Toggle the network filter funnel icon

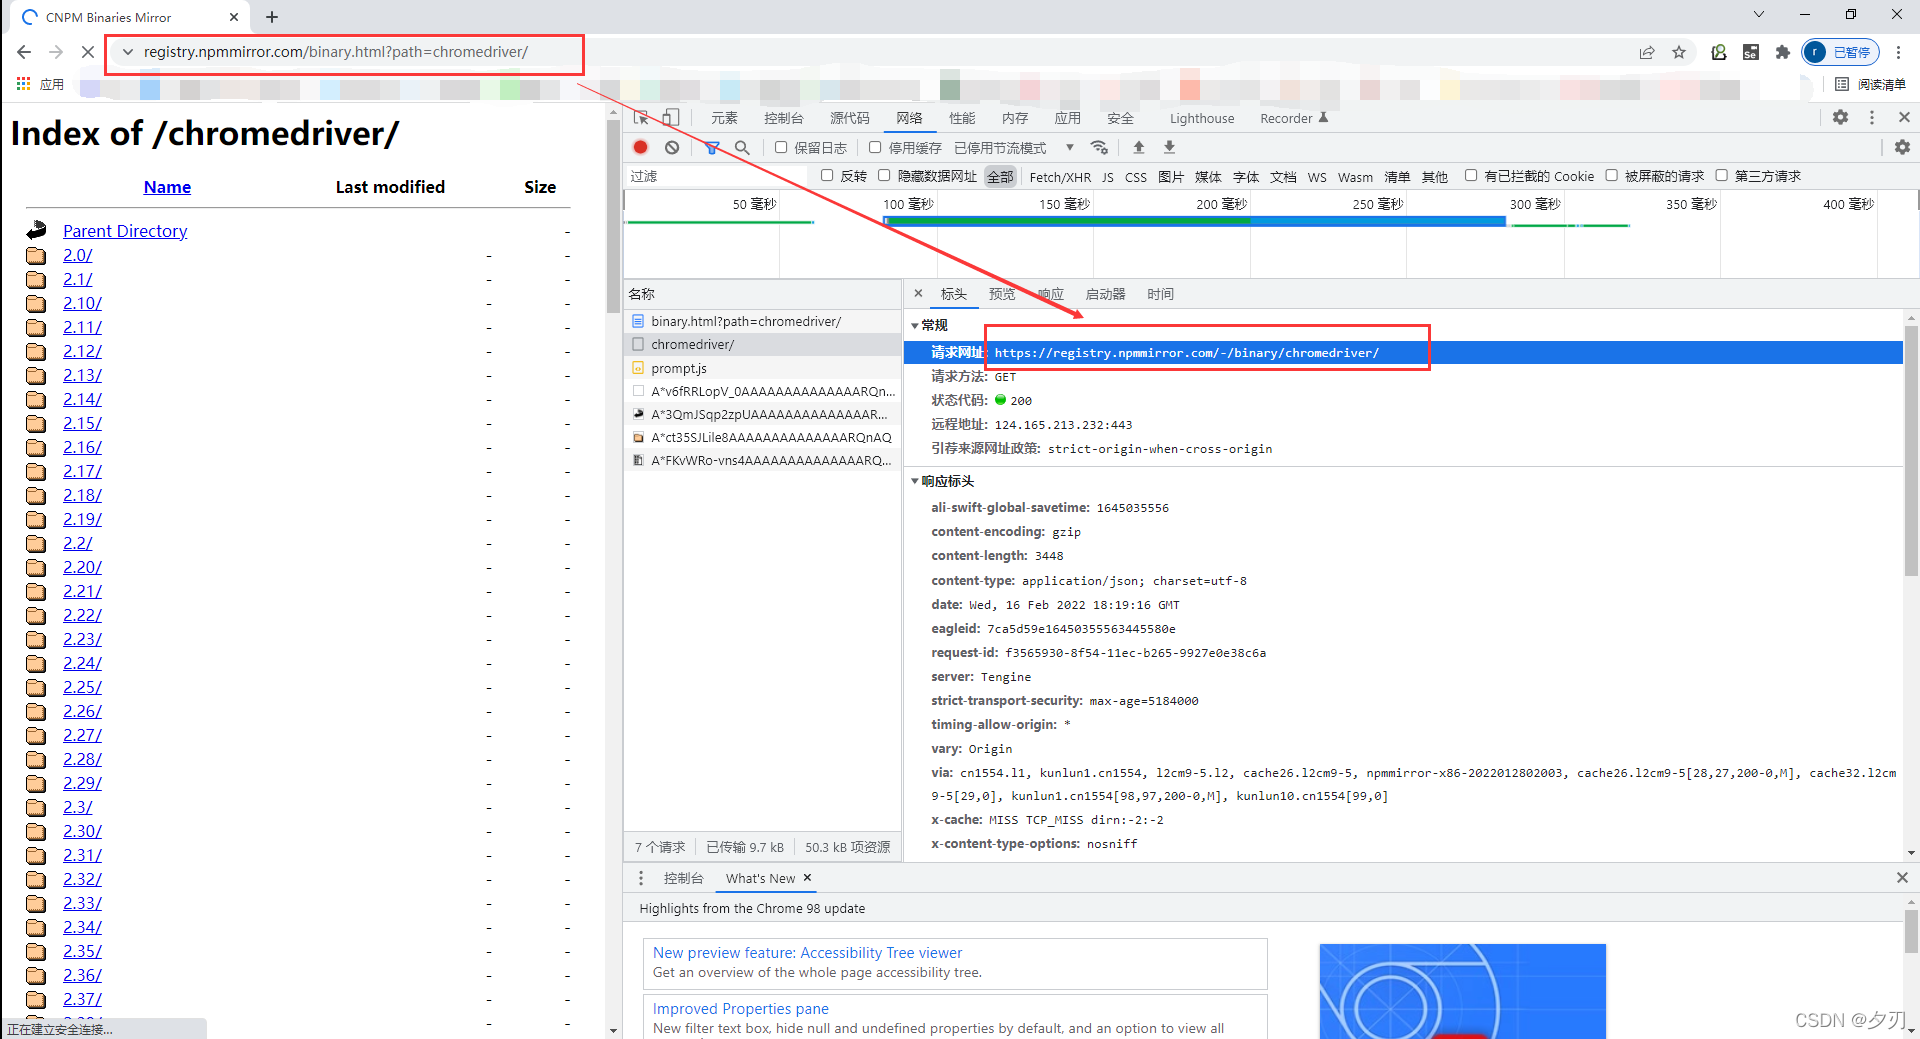pyautogui.click(x=712, y=147)
